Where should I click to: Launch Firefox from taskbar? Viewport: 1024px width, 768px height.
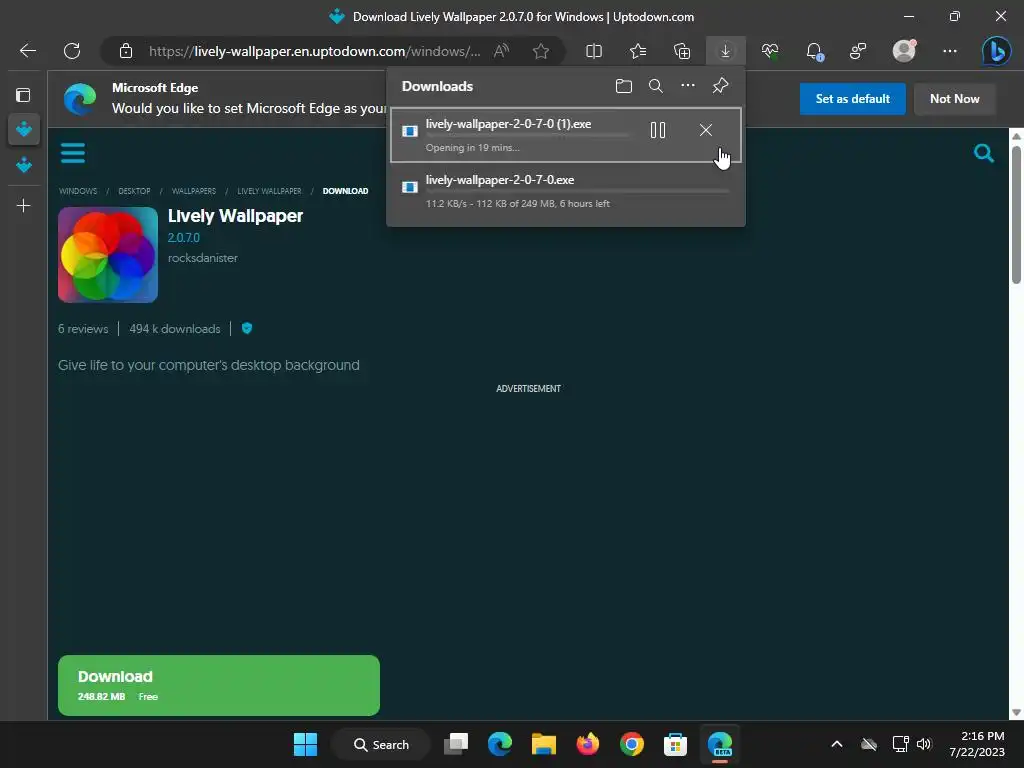pyautogui.click(x=588, y=744)
